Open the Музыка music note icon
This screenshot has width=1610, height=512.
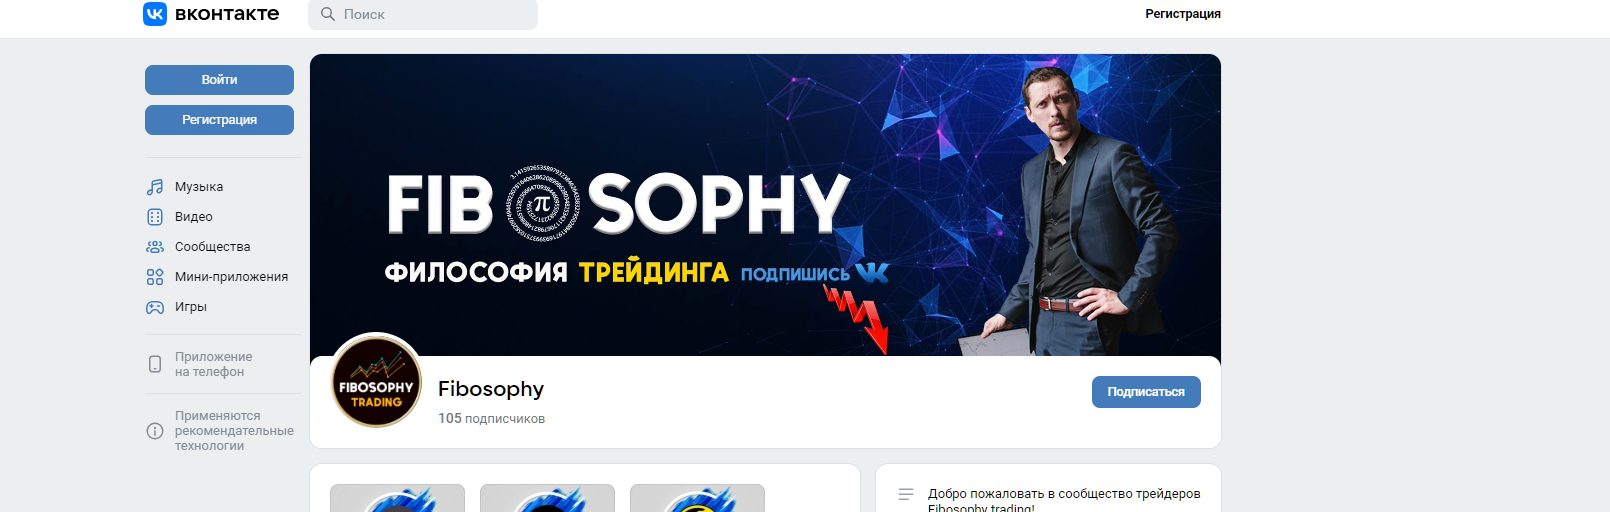[x=155, y=187]
